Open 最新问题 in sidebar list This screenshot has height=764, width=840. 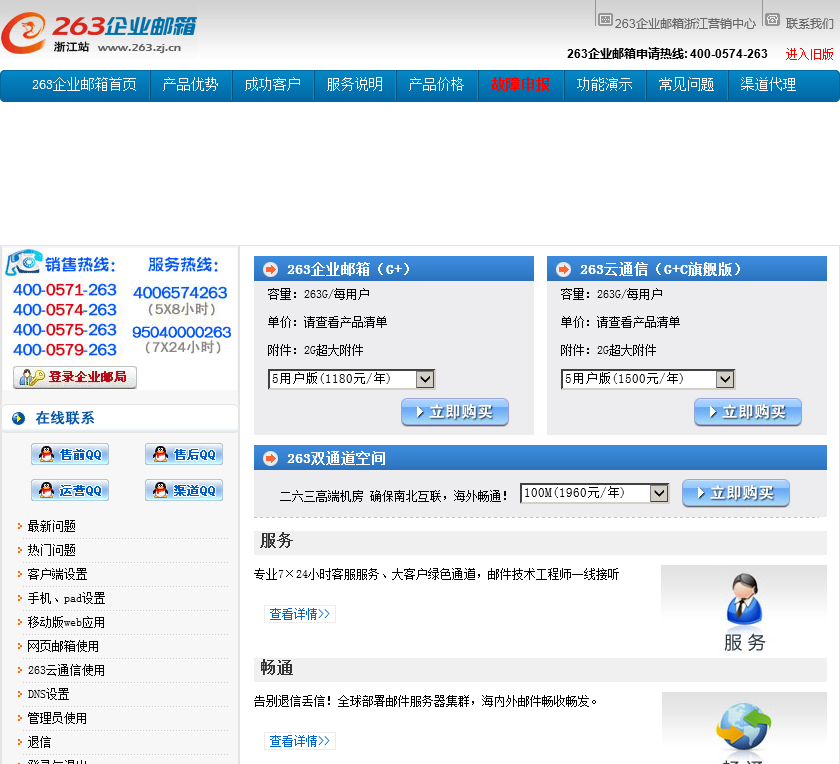tap(51, 526)
